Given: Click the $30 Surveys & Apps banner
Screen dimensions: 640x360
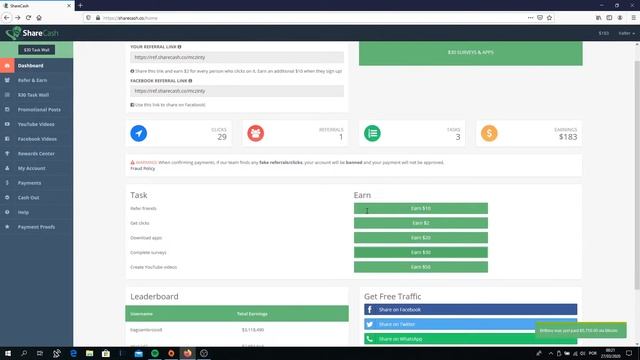Looking at the screenshot, I should click(x=471, y=53).
